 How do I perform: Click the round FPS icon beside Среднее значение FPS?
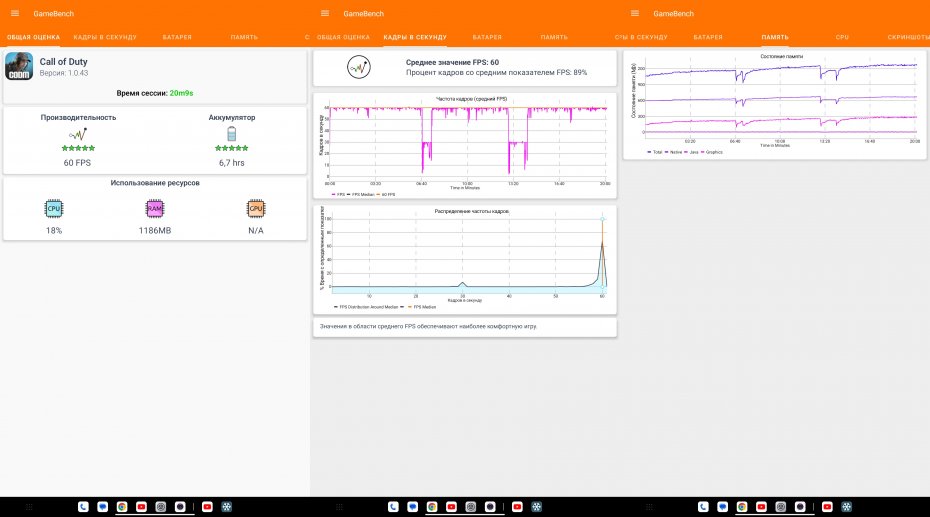click(x=359, y=67)
